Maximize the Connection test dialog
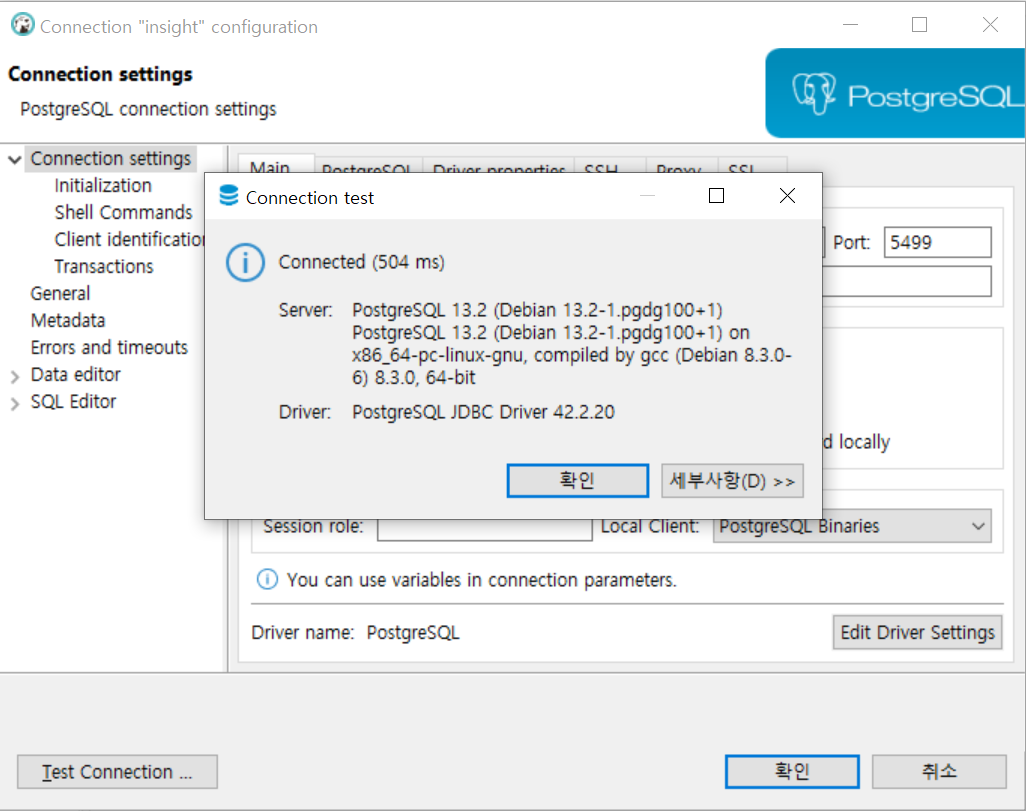Viewport: 1026px width, 811px height. point(716,196)
